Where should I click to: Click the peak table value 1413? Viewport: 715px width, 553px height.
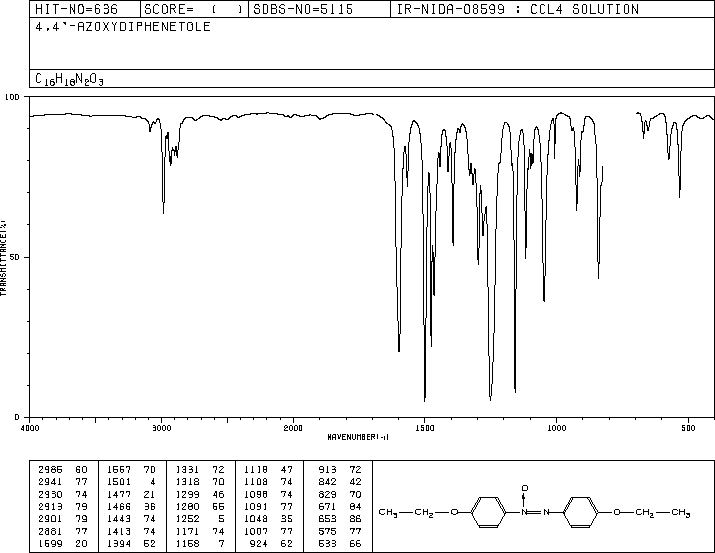coord(119,531)
